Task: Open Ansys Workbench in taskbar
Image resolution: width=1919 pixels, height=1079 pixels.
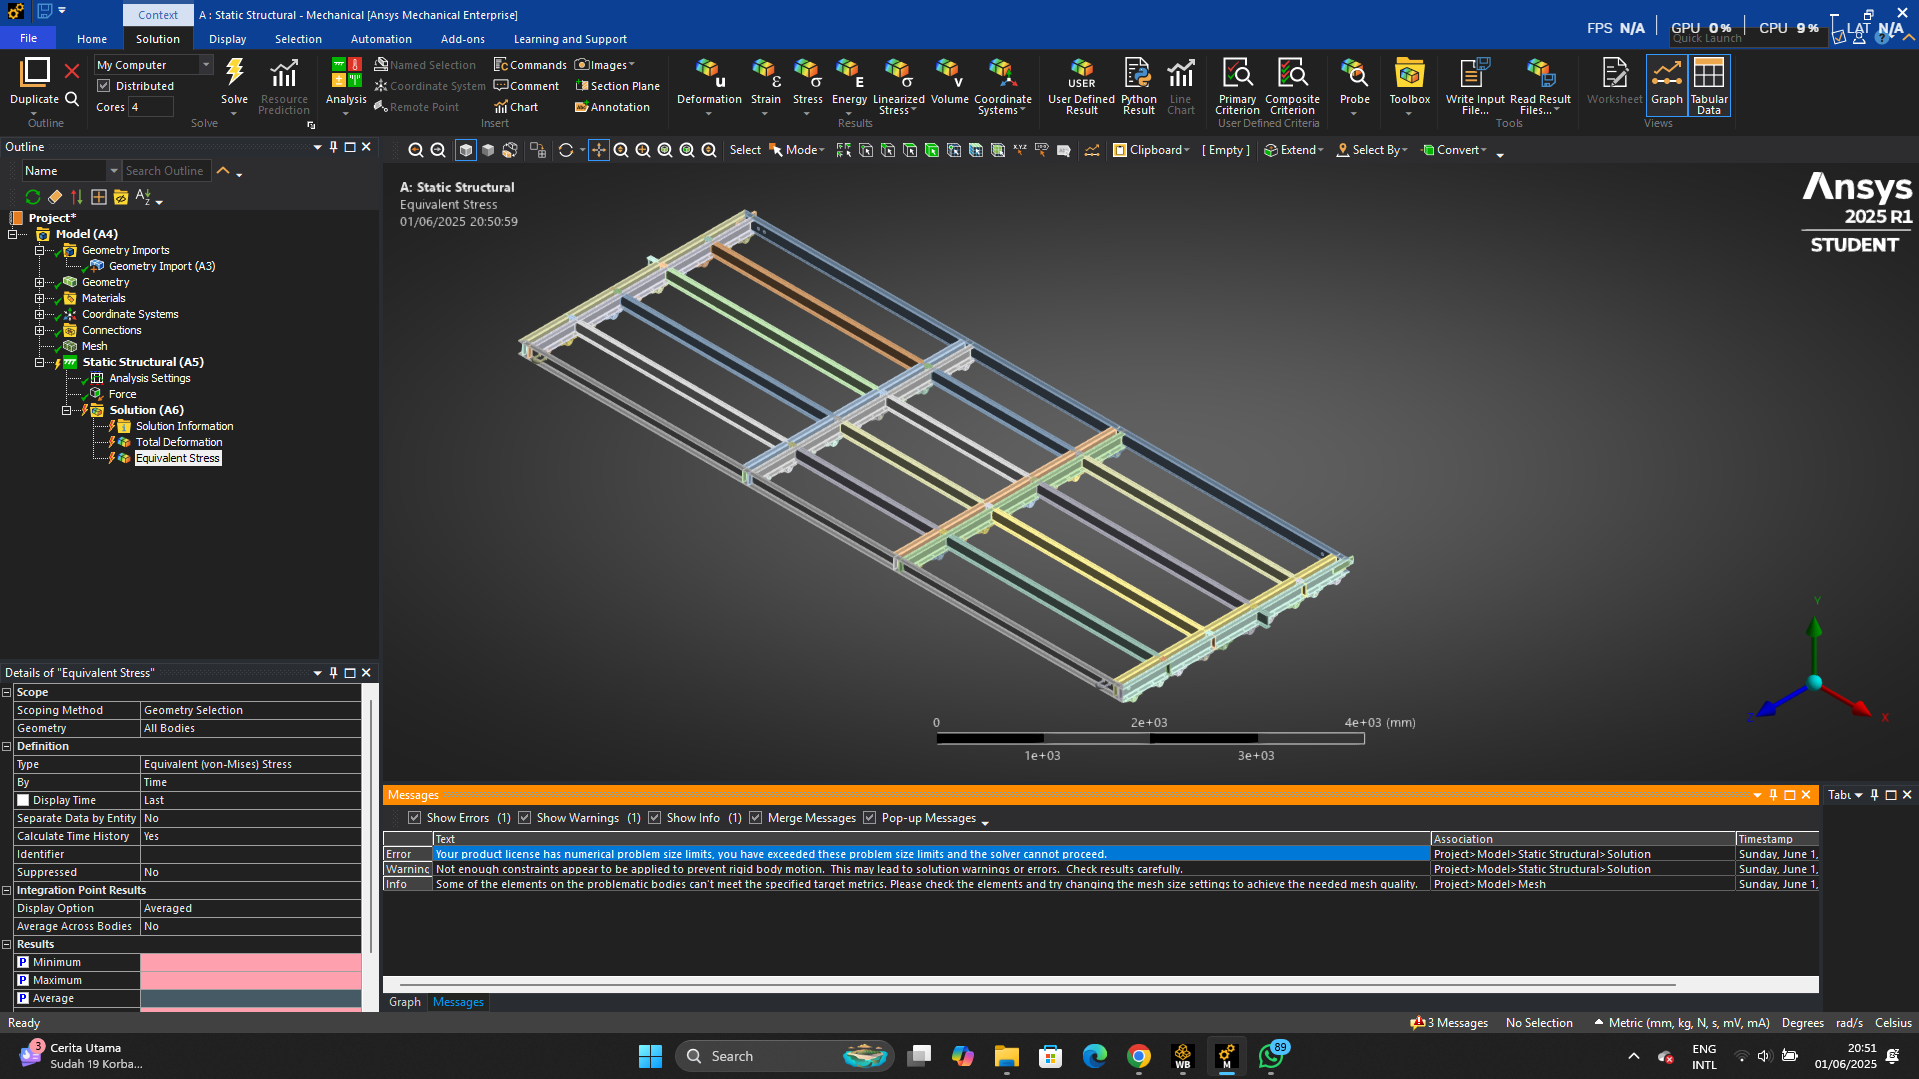Action: 1182,1056
